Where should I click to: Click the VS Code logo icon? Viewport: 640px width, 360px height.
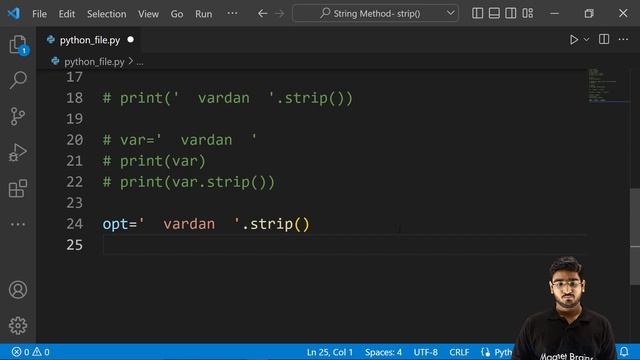[x=13, y=13]
